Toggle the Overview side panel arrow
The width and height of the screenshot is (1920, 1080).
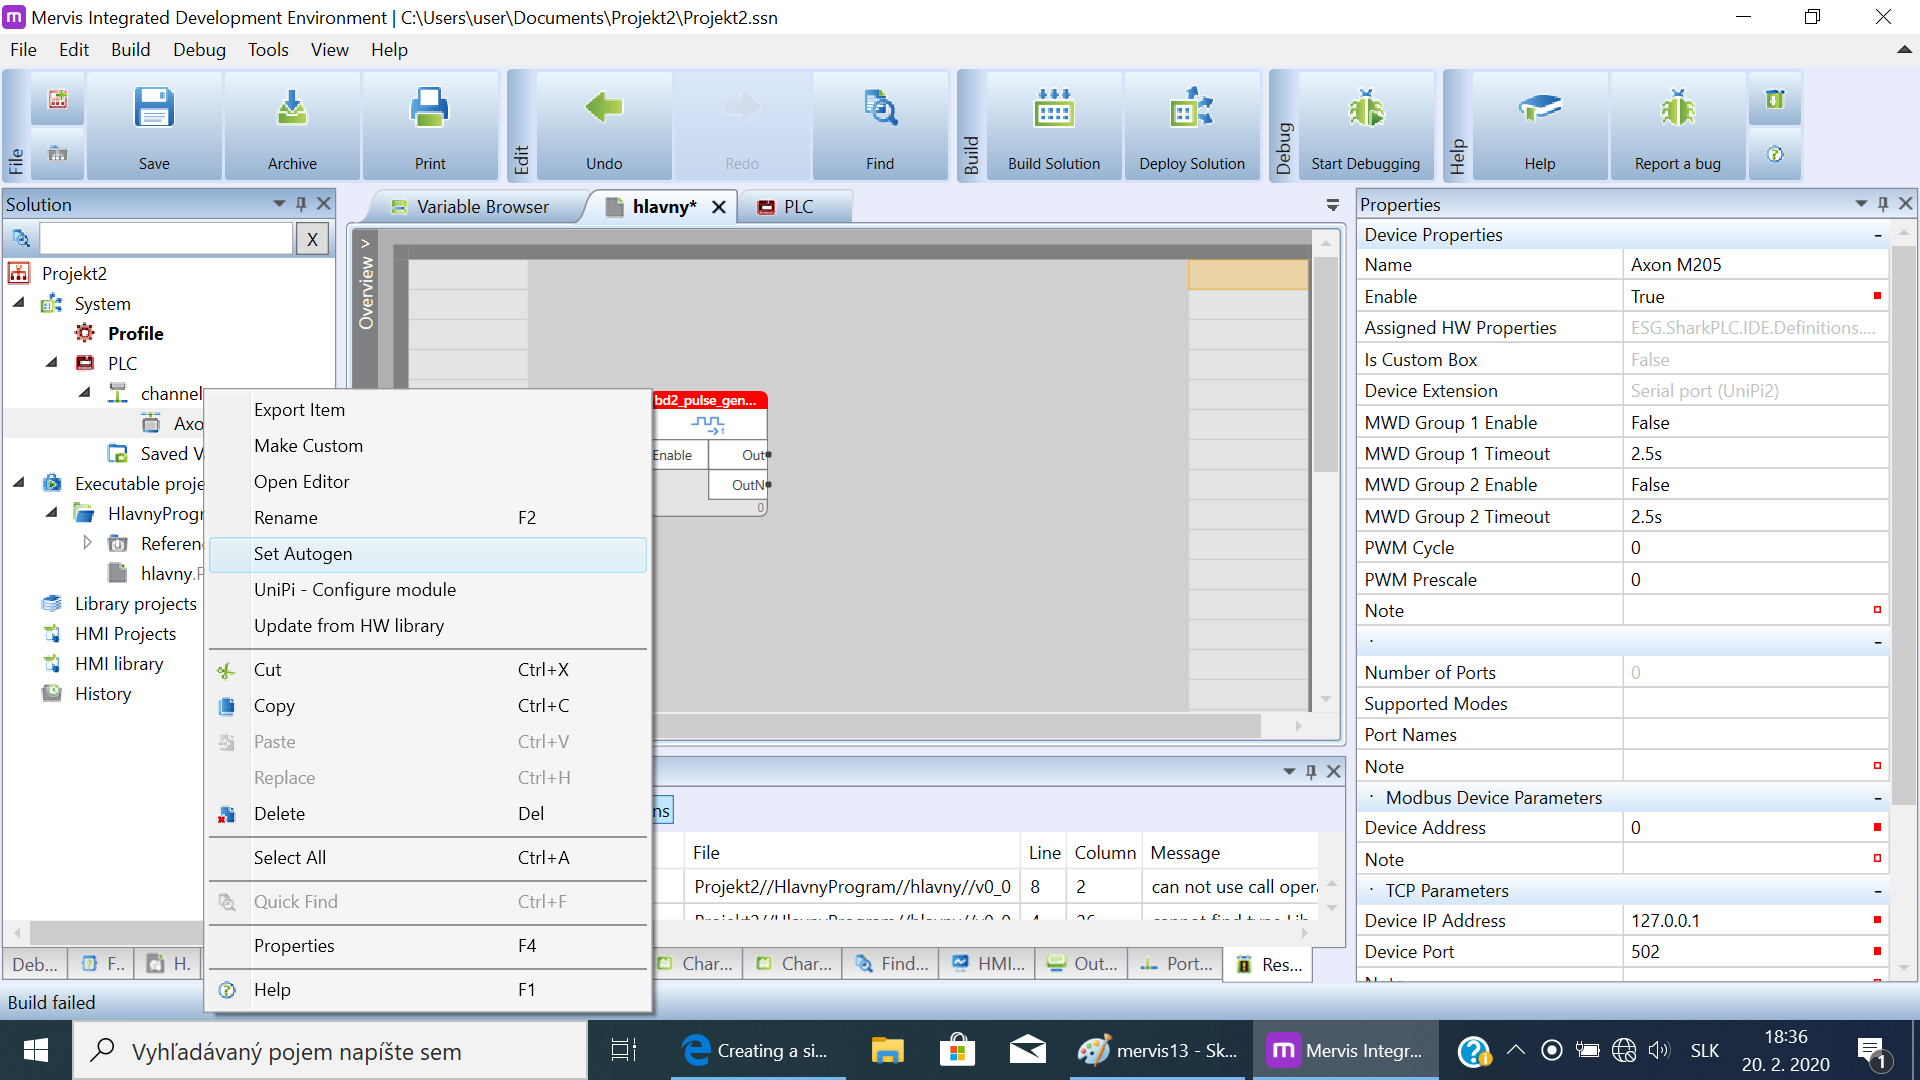click(366, 243)
